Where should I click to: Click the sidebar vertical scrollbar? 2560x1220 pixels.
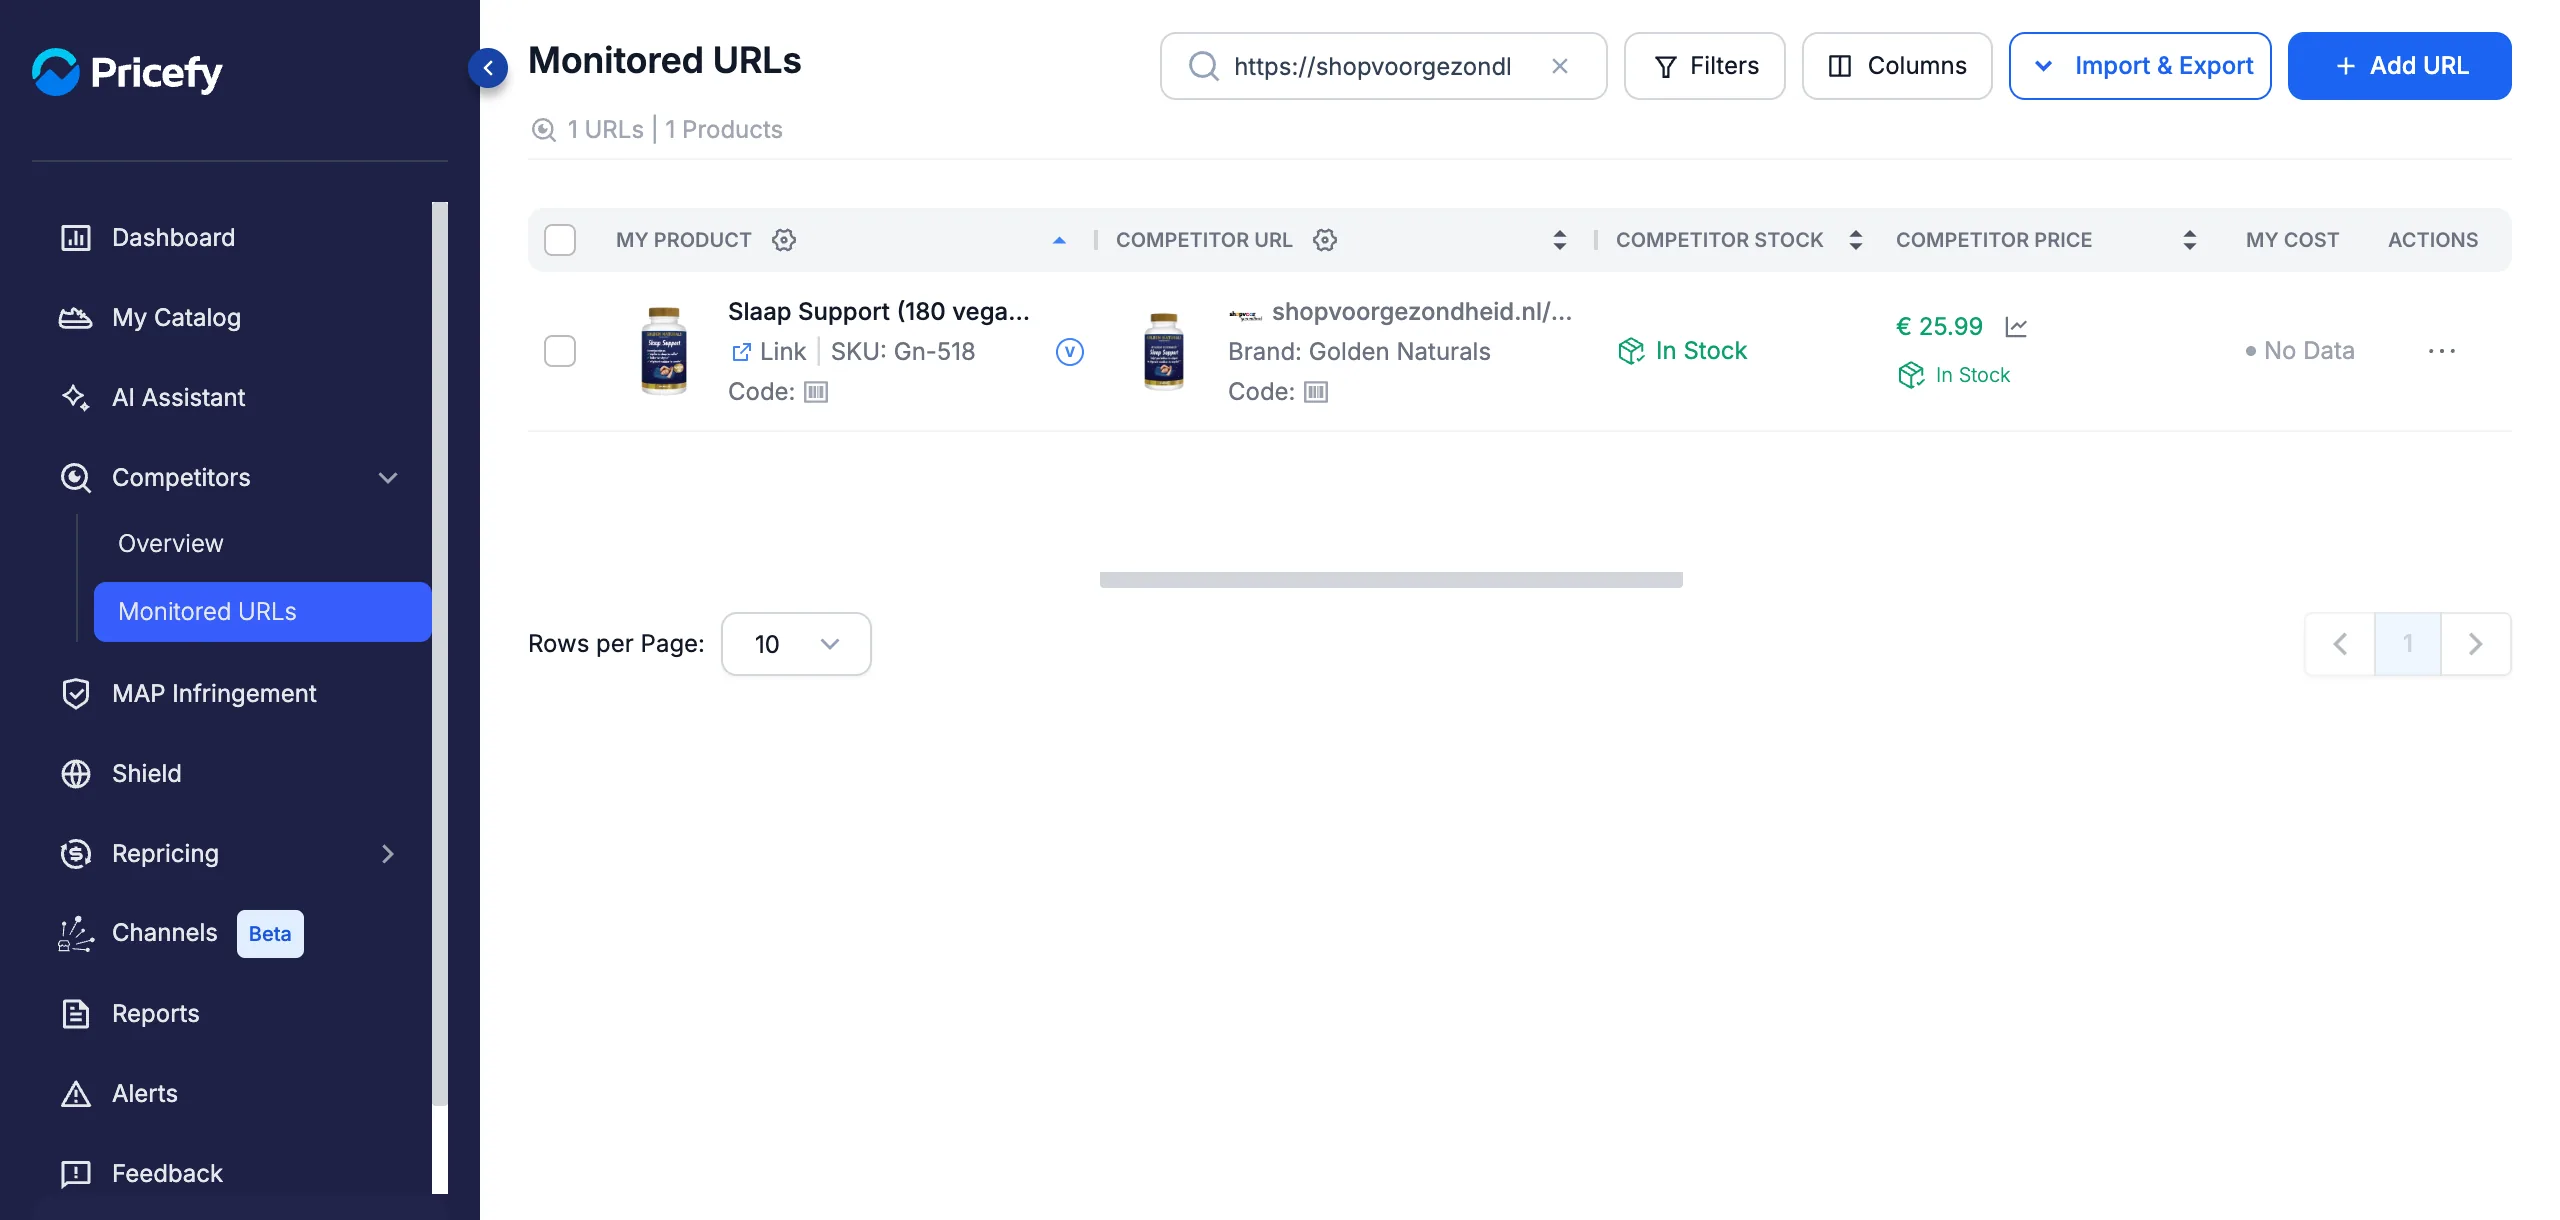440,654
